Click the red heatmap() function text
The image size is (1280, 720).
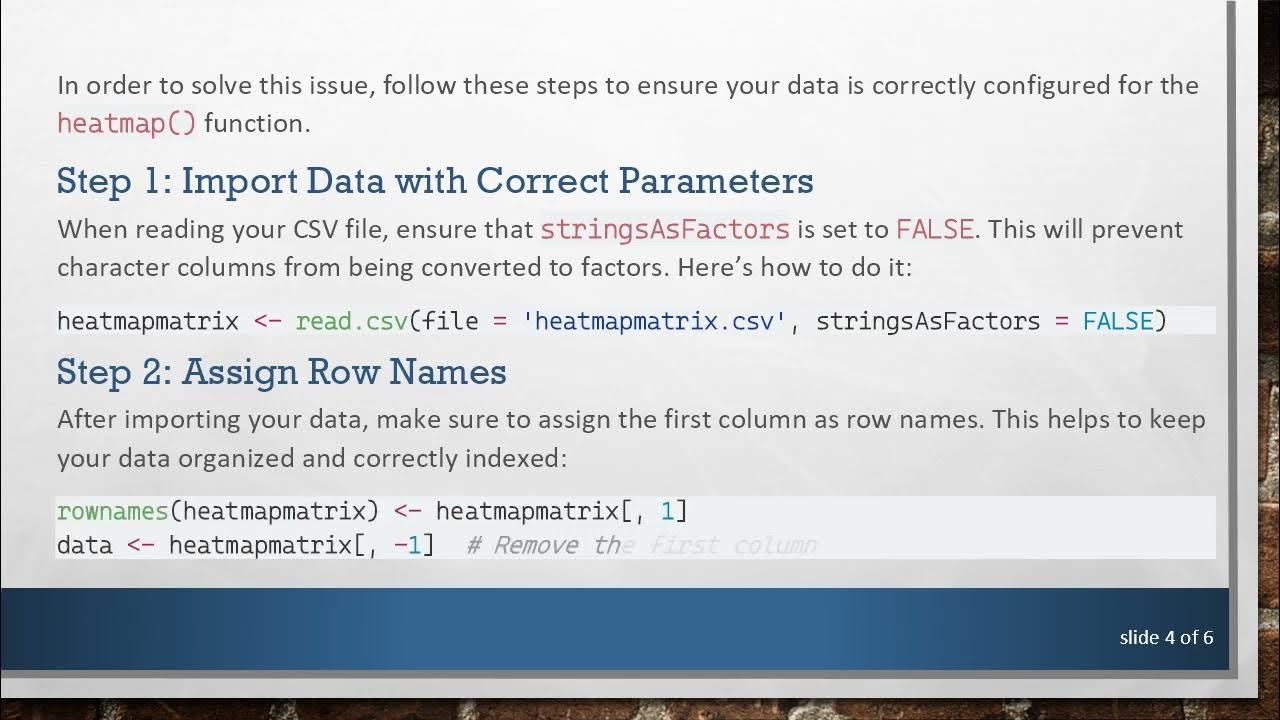pyautogui.click(x=126, y=123)
